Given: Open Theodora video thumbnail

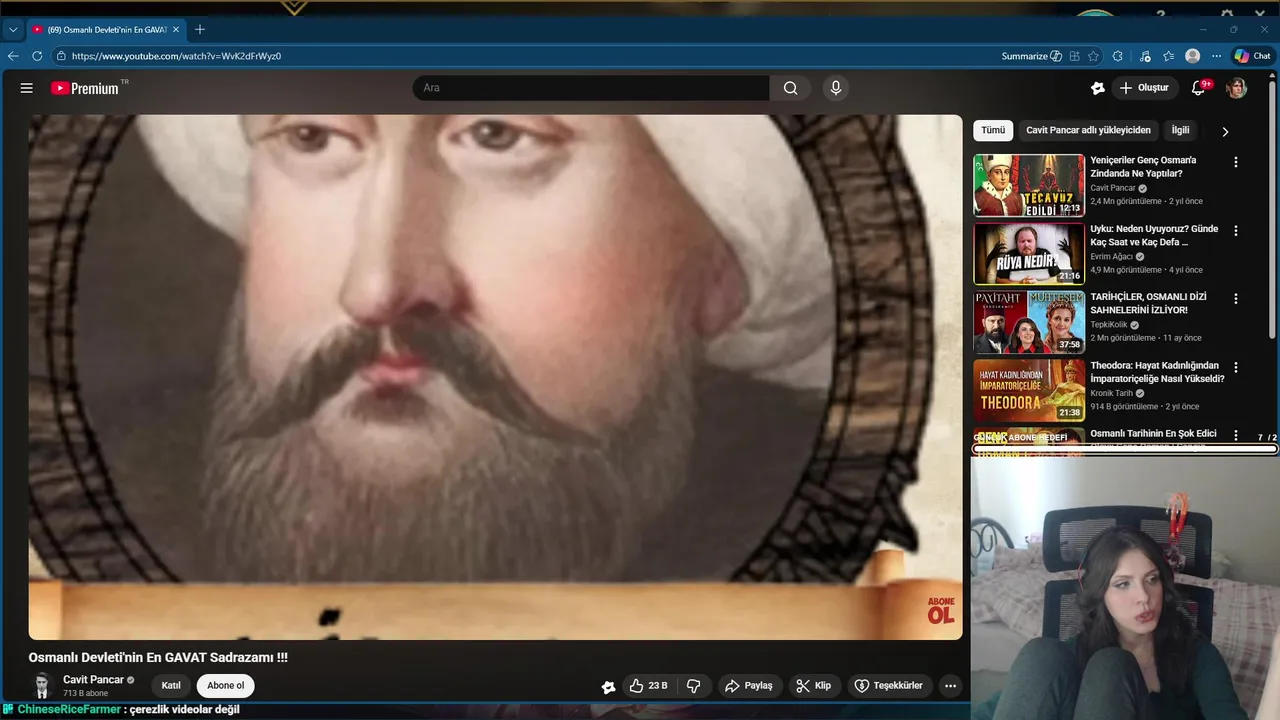Looking at the screenshot, I should pyautogui.click(x=1029, y=390).
